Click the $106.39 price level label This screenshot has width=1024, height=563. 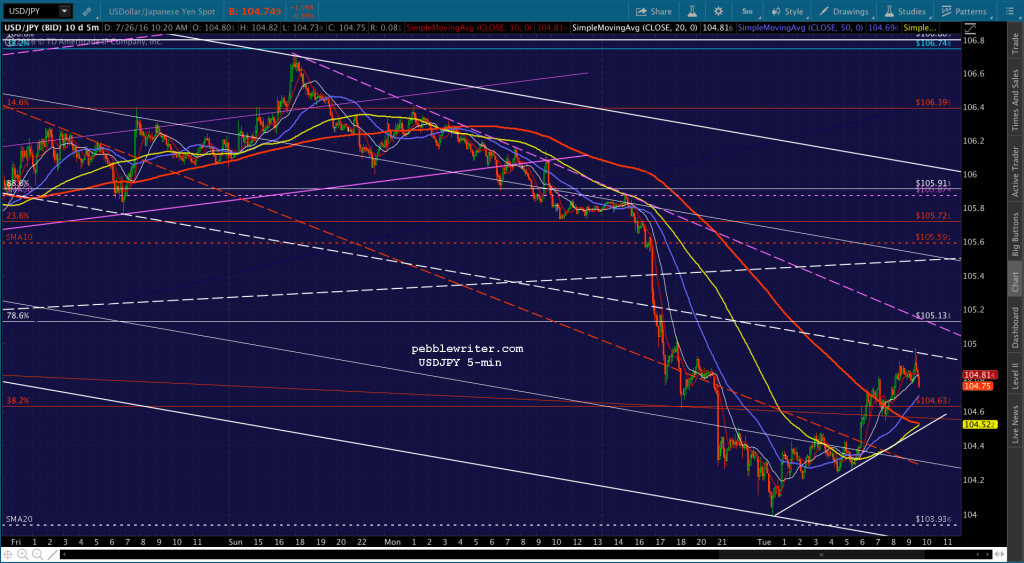click(x=932, y=103)
